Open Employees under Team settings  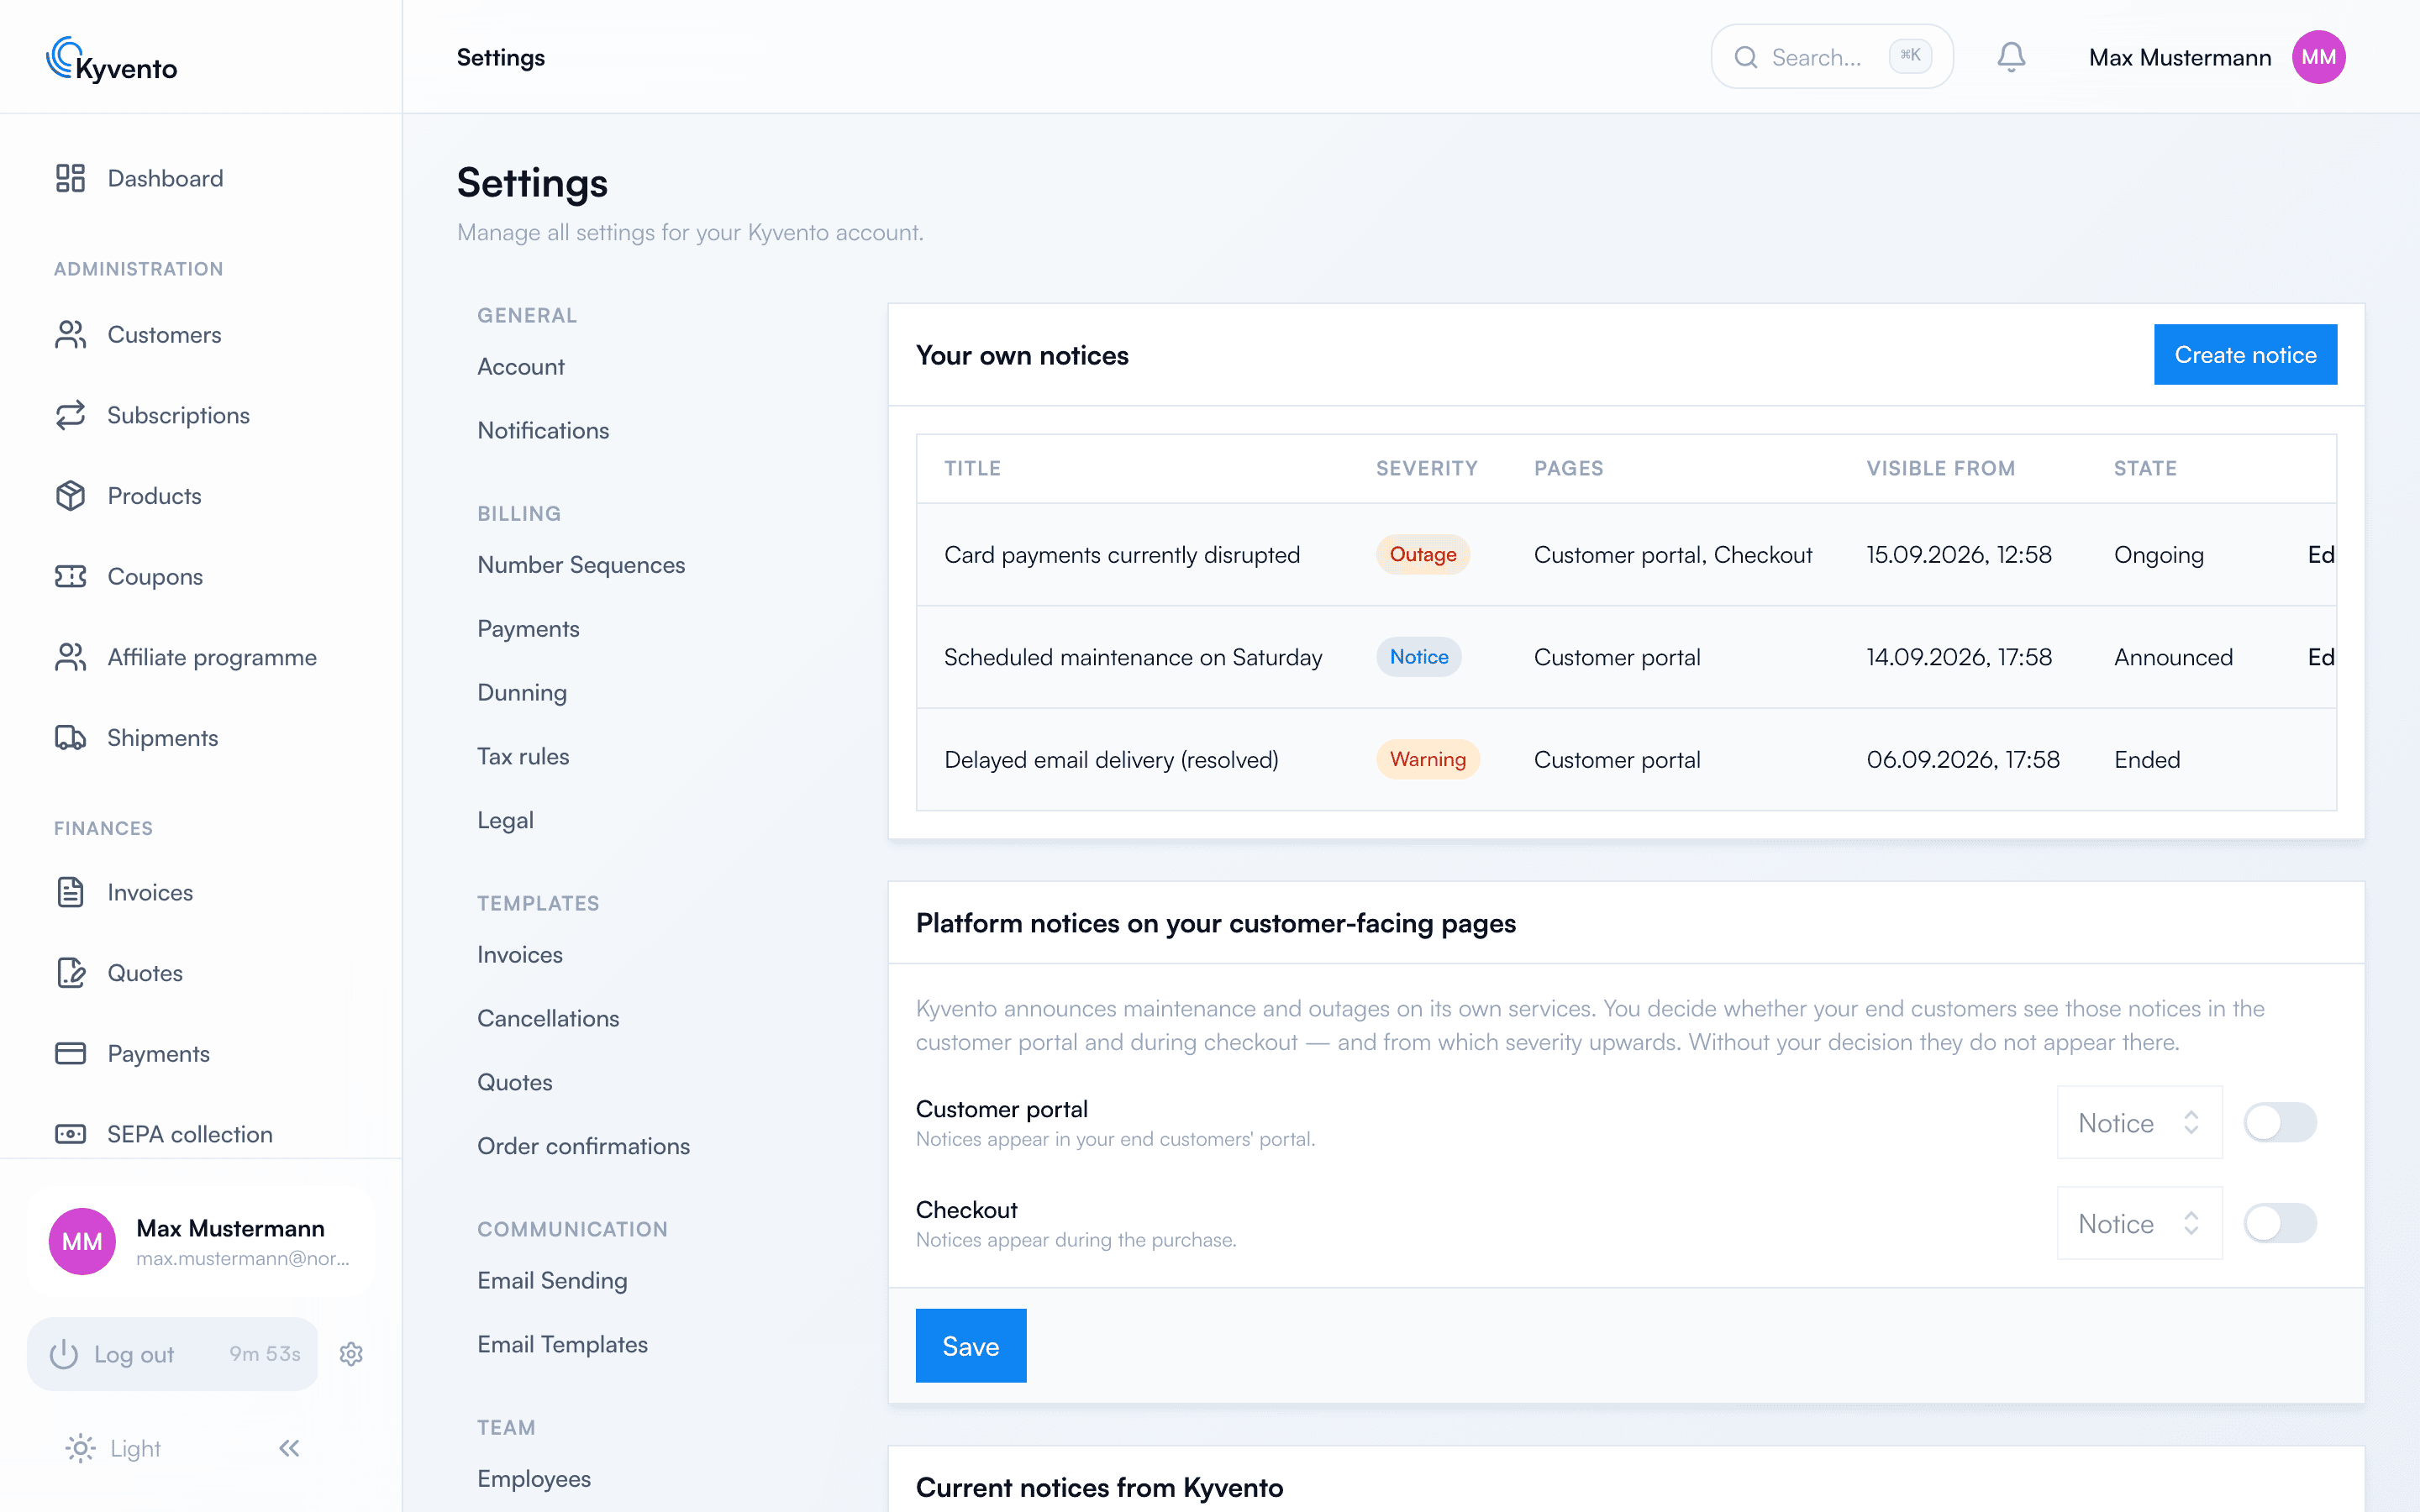click(534, 1478)
